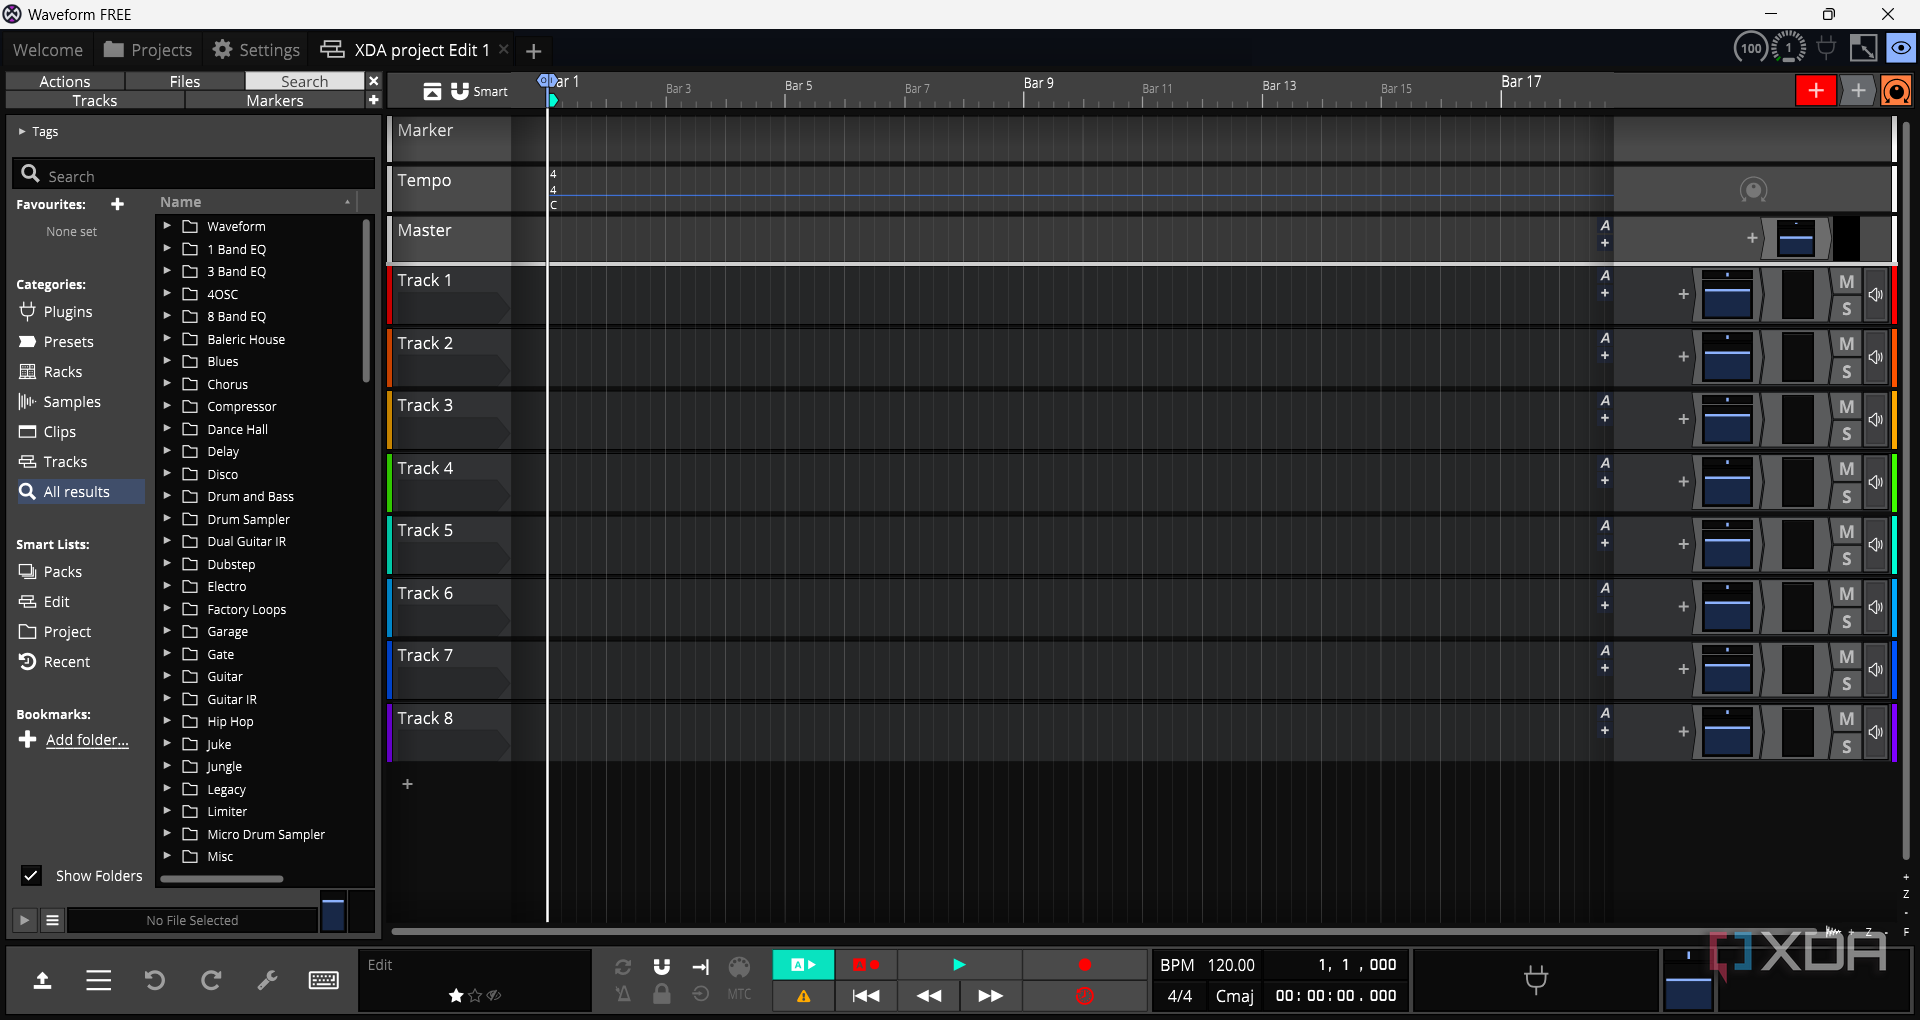Solo Track 7 with its S button

click(1846, 684)
